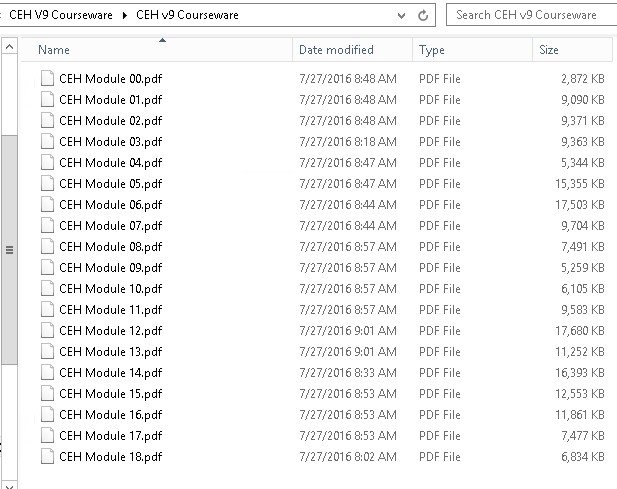
Task: Select file name CEH Module 18.pdf
Action: (111, 457)
